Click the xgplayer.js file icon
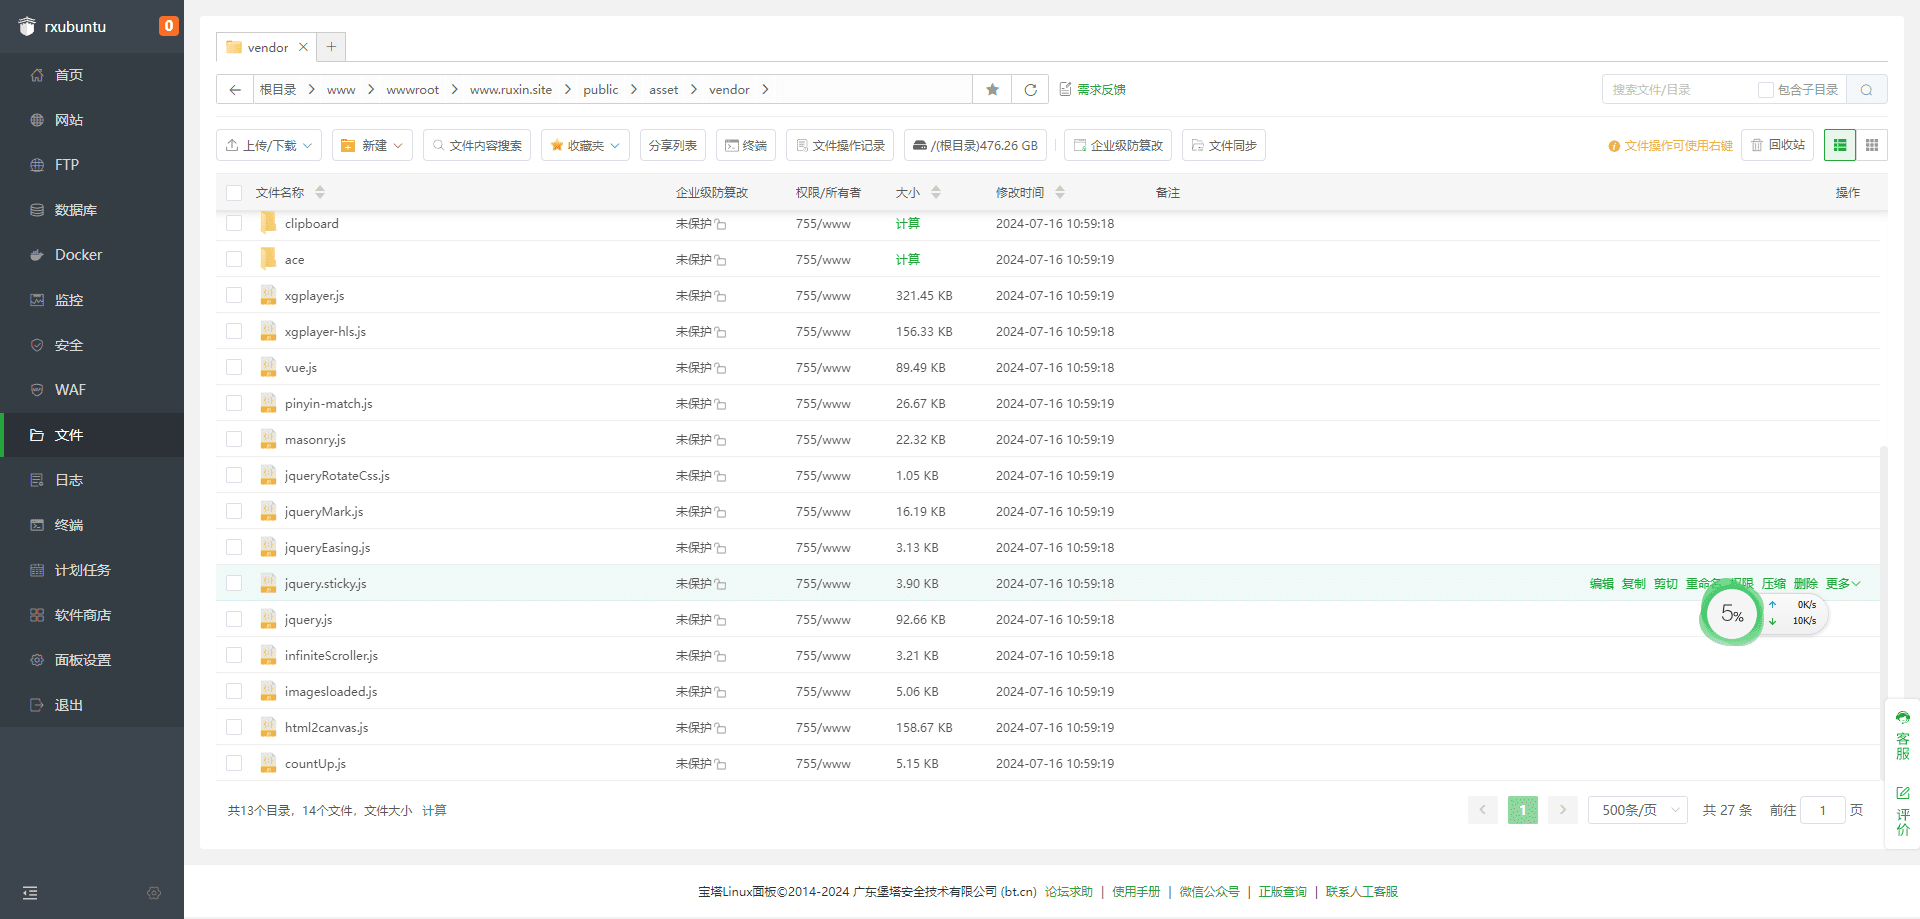The height and width of the screenshot is (919, 1920). 268,295
